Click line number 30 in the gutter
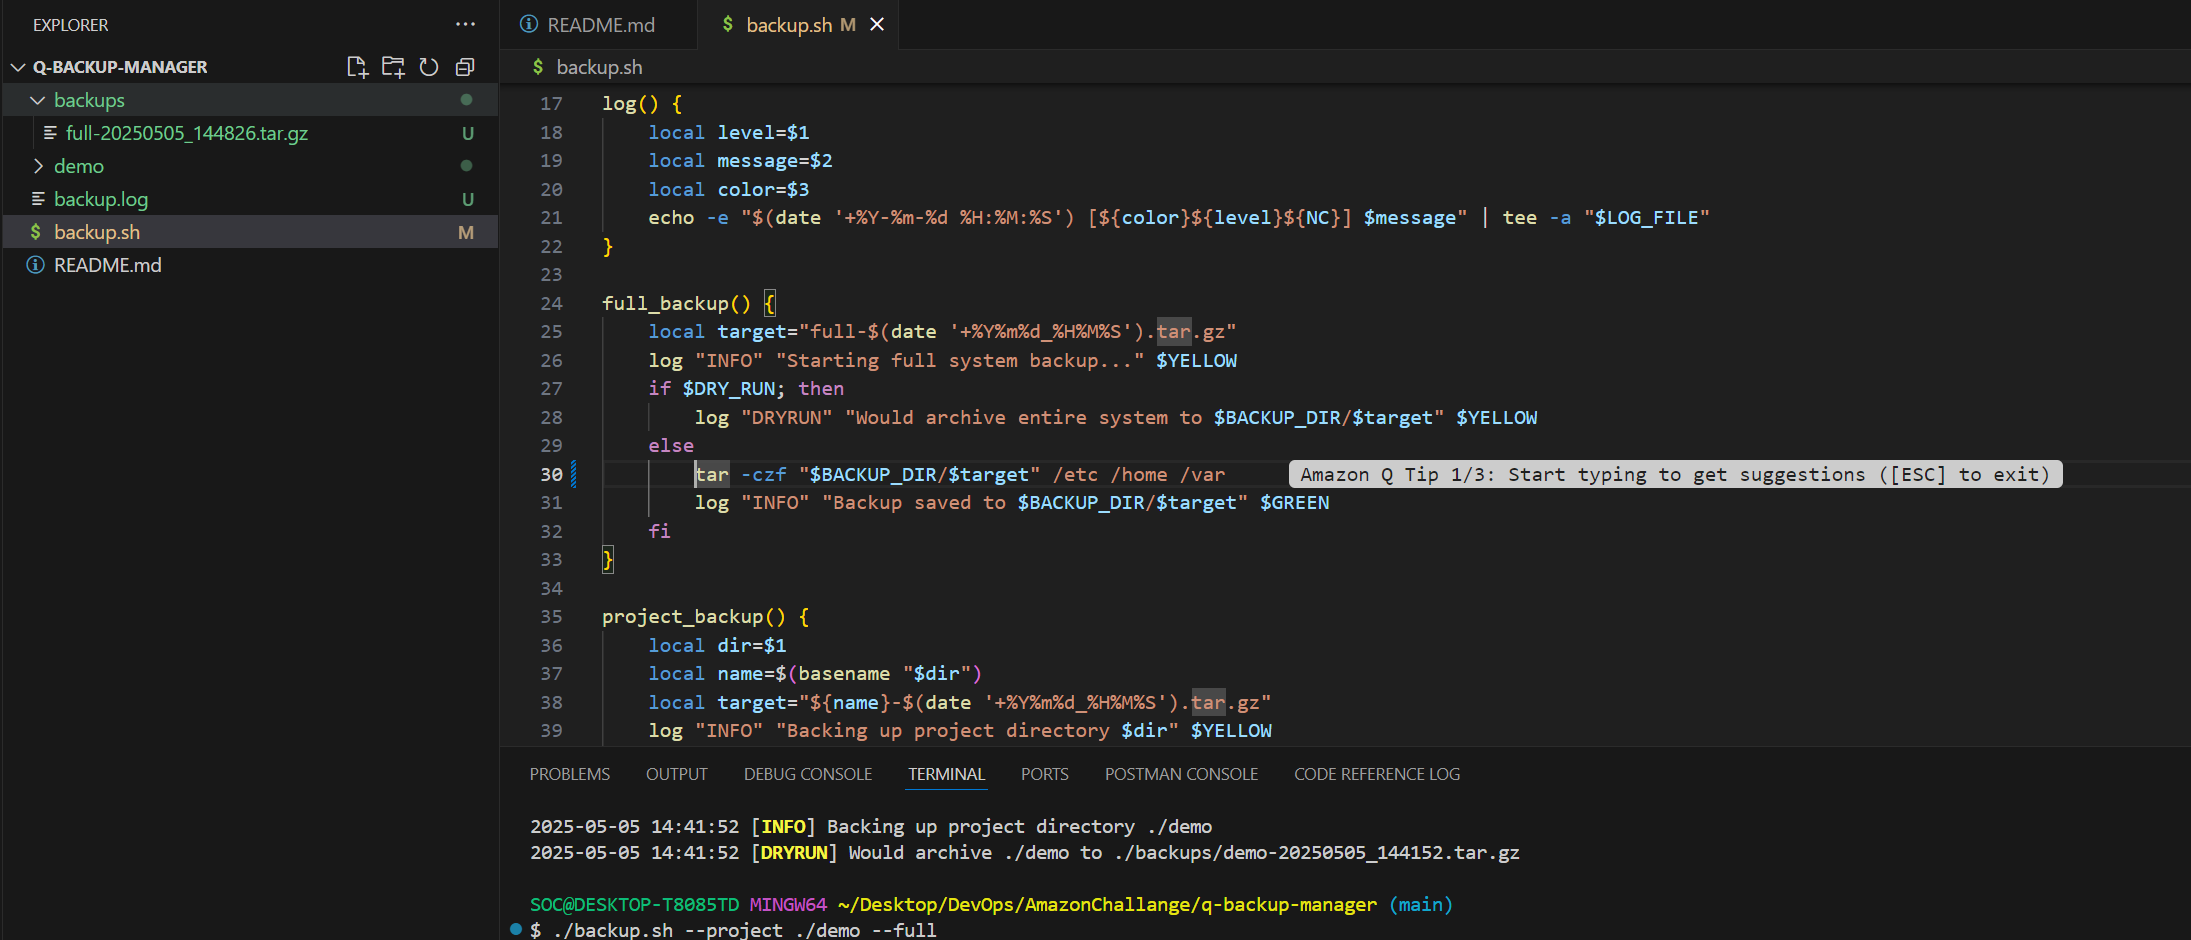This screenshot has width=2191, height=940. coord(551,474)
